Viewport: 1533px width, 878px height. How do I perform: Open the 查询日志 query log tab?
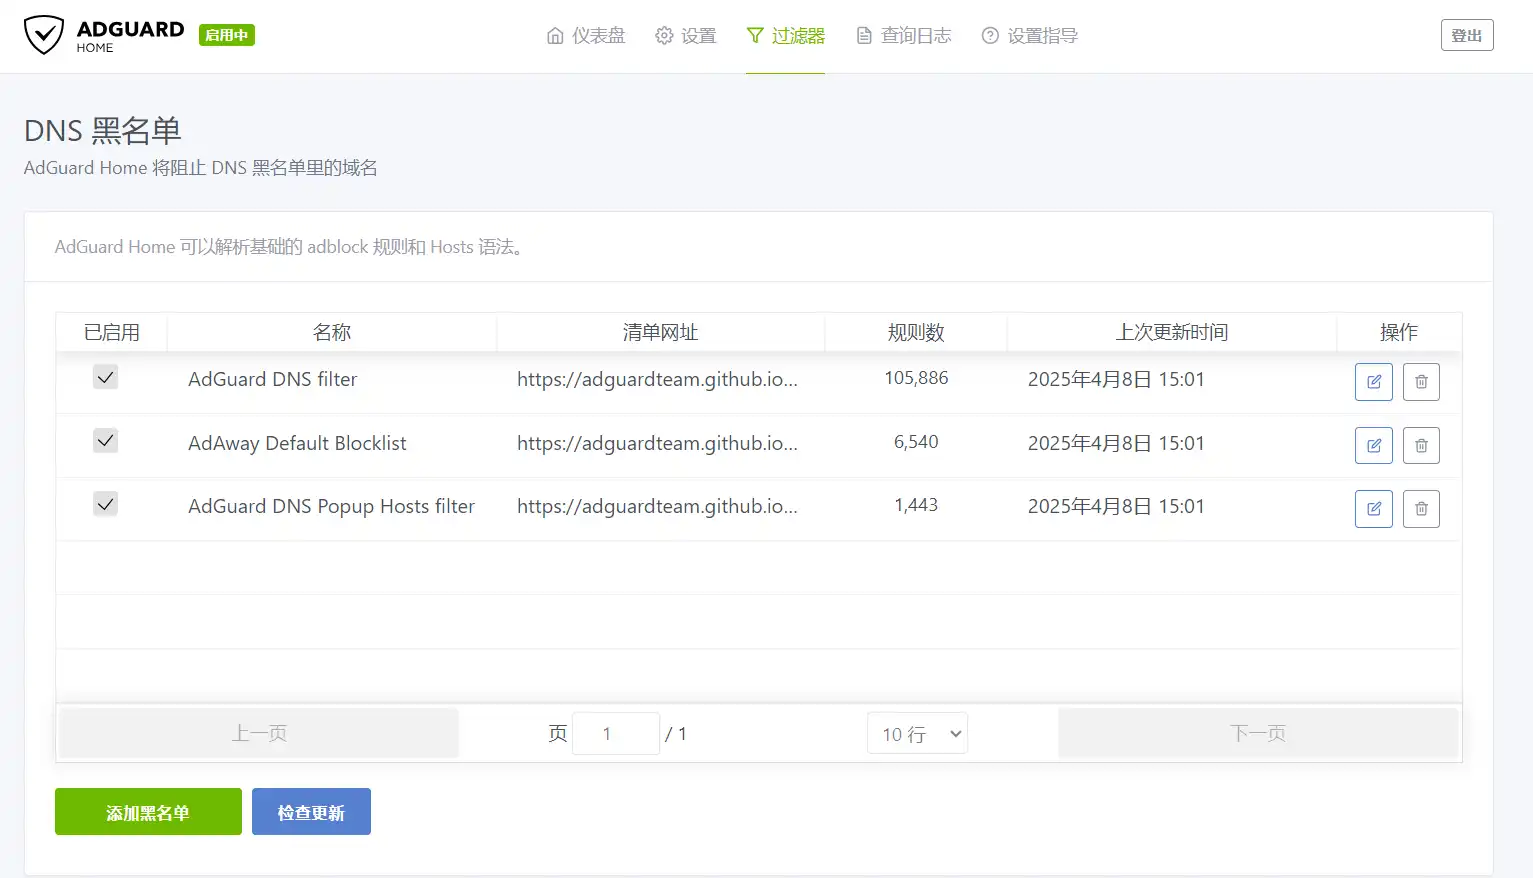pyautogui.click(x=904, y=36)
